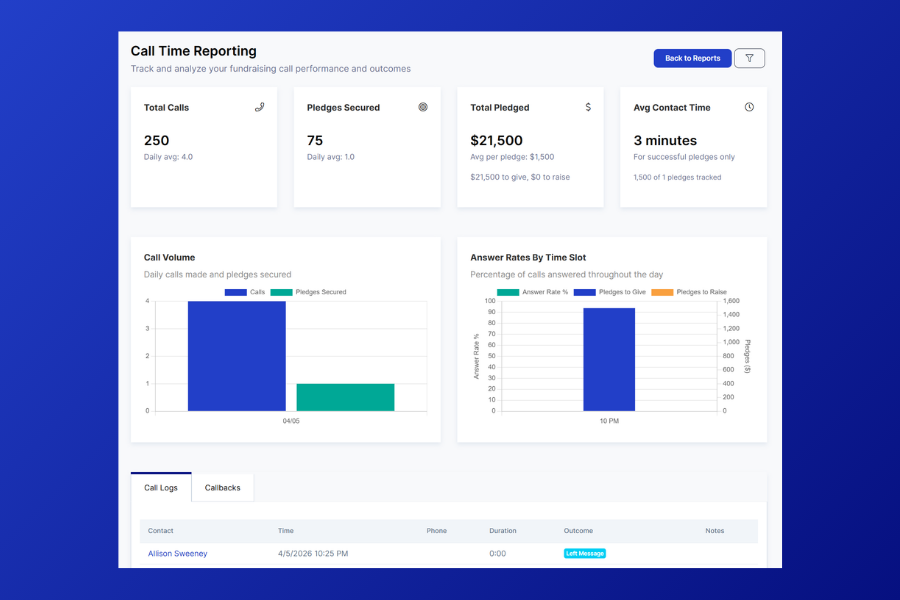Click the blue 10 PM bar in Answer Rates
The width and height of the screenshot is (900, 600).
pos(609,359)
